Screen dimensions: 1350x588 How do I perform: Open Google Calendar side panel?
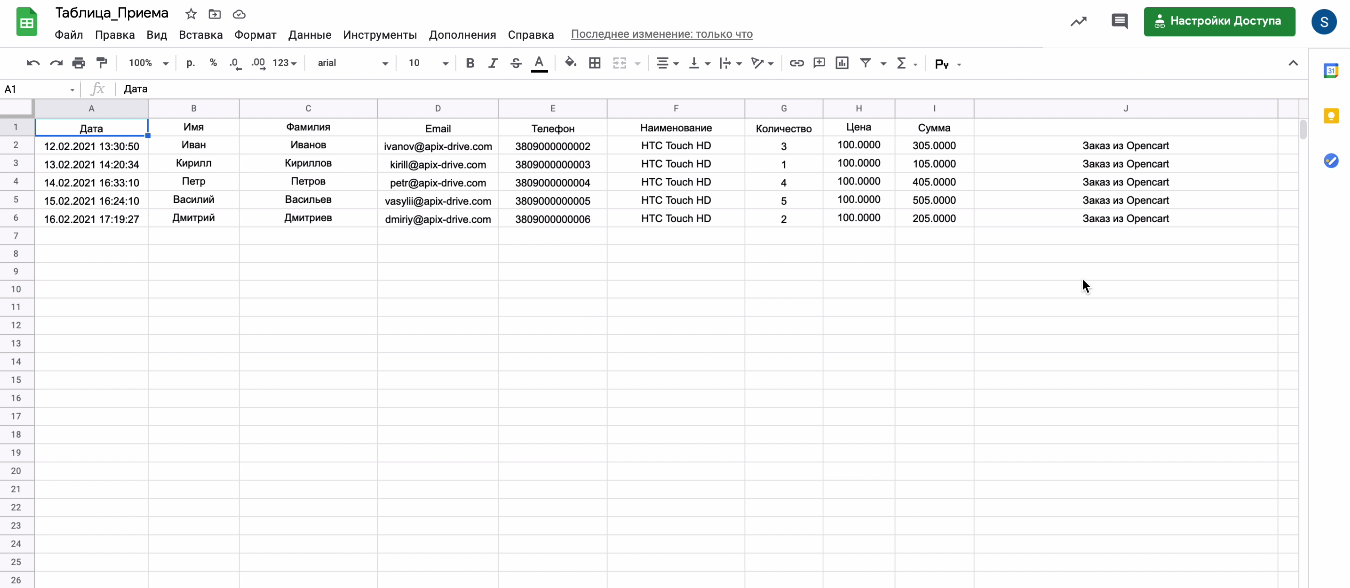[x=1331, y=70]
